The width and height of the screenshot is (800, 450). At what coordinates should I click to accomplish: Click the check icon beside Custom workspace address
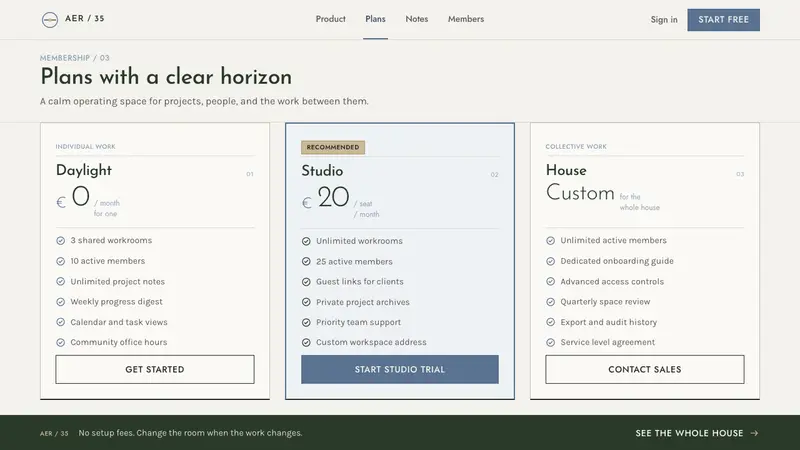coord(306,342)
